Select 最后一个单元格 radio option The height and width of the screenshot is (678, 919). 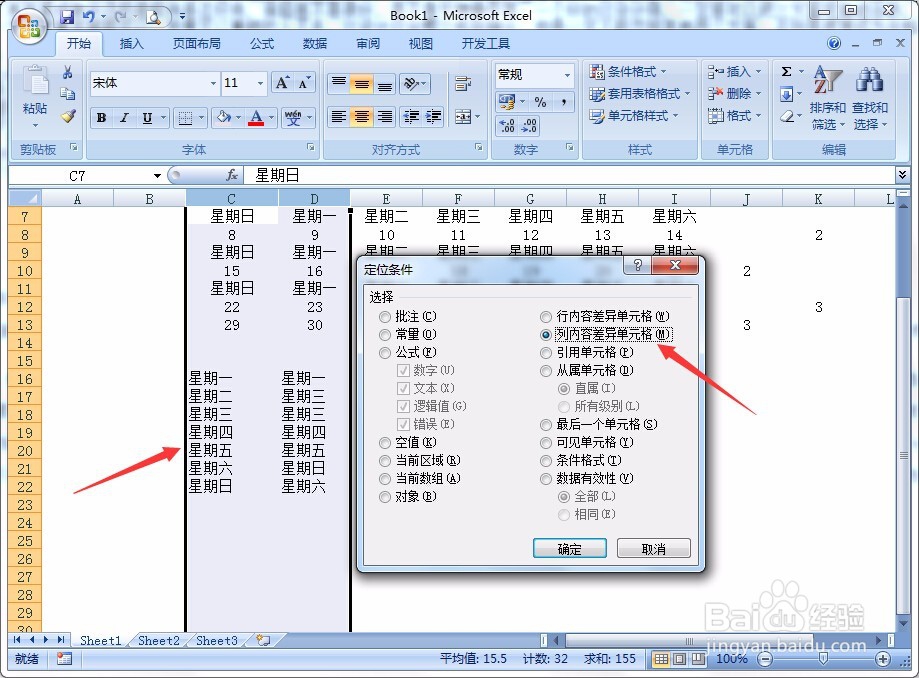546,425
